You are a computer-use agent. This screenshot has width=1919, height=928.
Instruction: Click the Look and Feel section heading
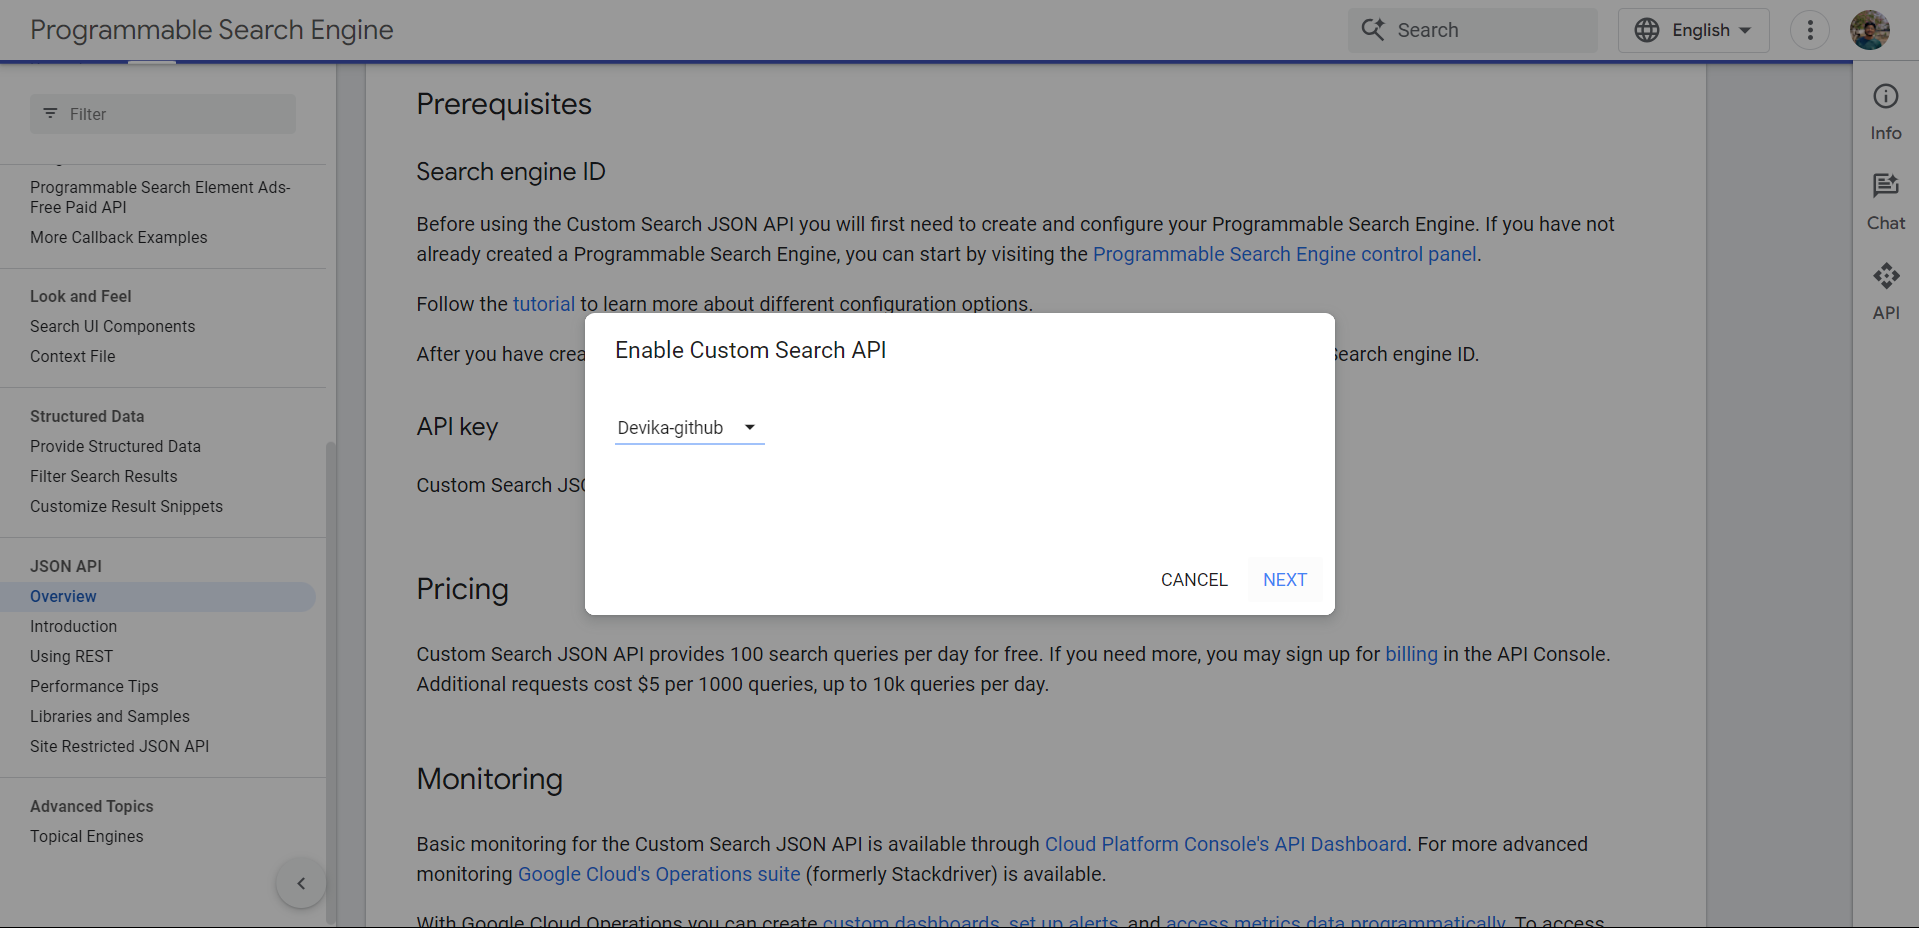(x=81, y=296)
